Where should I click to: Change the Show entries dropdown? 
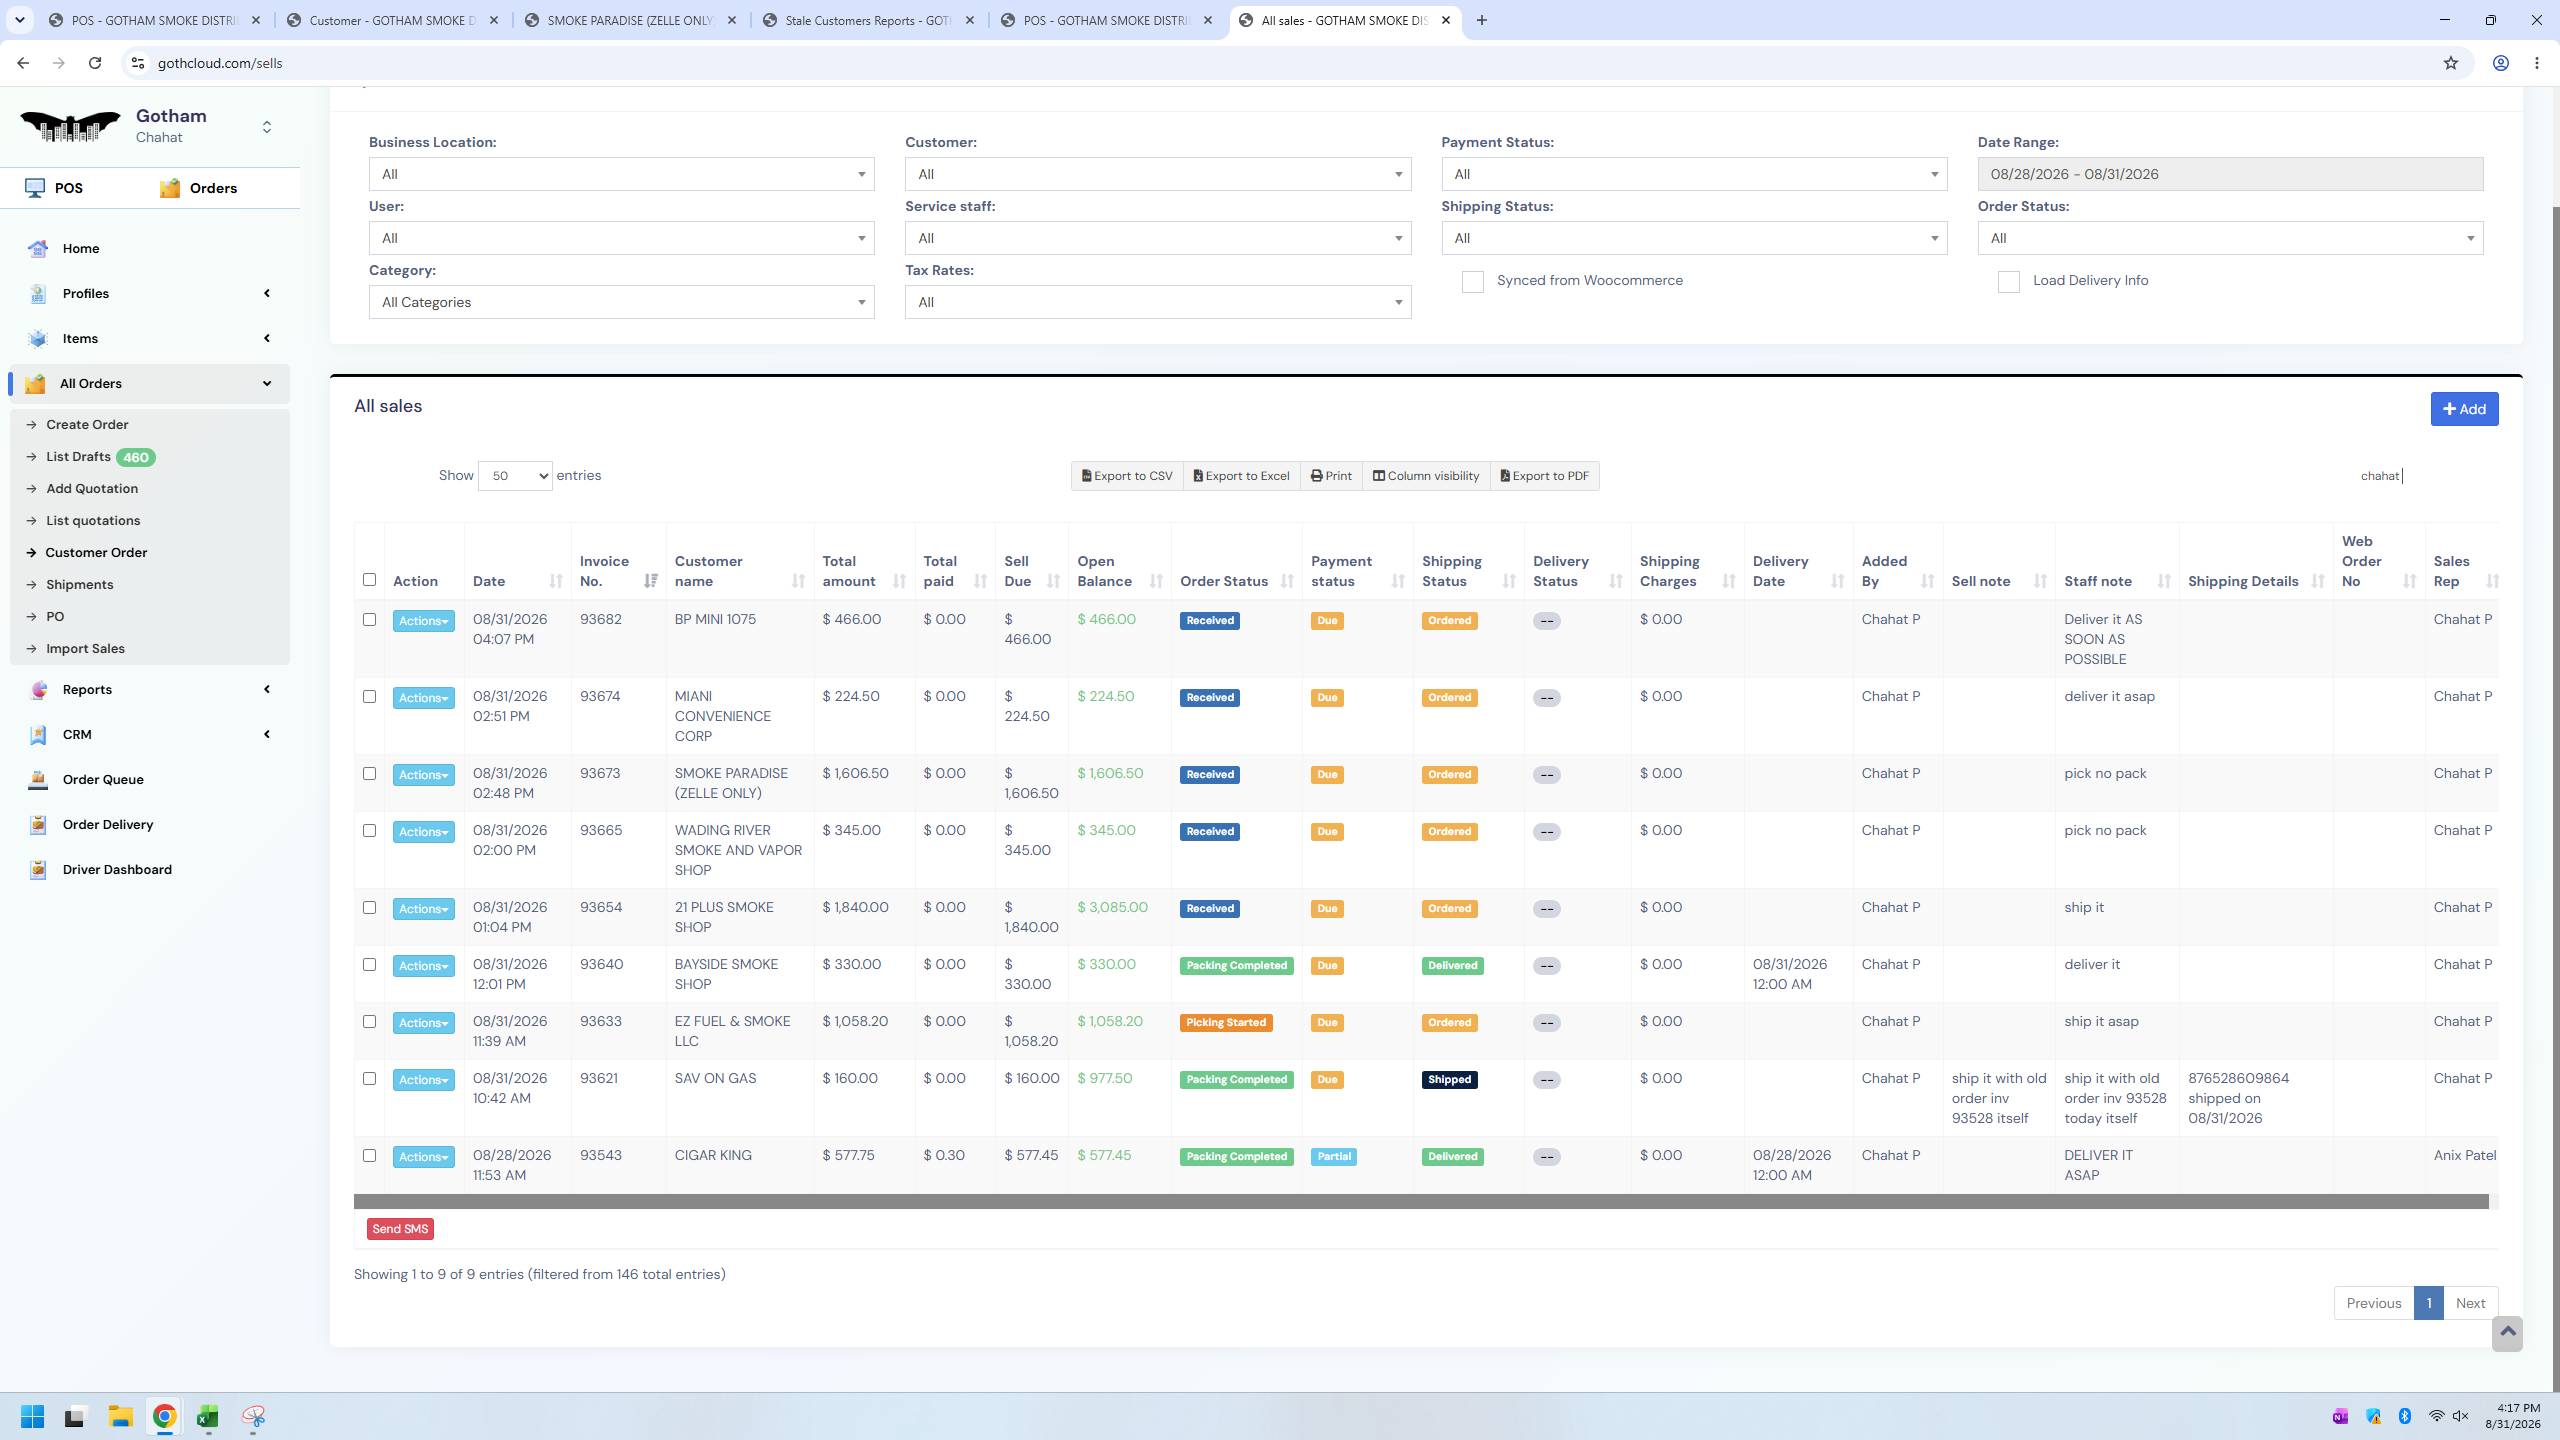point(515,476)
